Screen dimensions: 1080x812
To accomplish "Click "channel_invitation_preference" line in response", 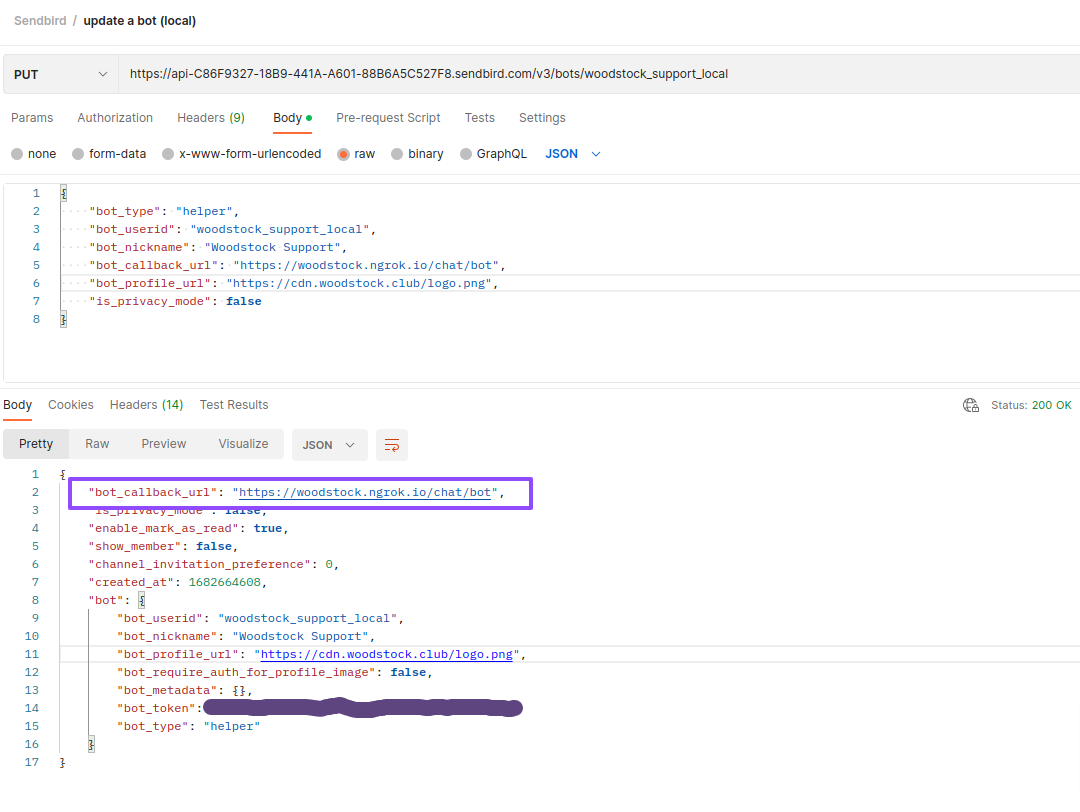I will click(214, 564).
